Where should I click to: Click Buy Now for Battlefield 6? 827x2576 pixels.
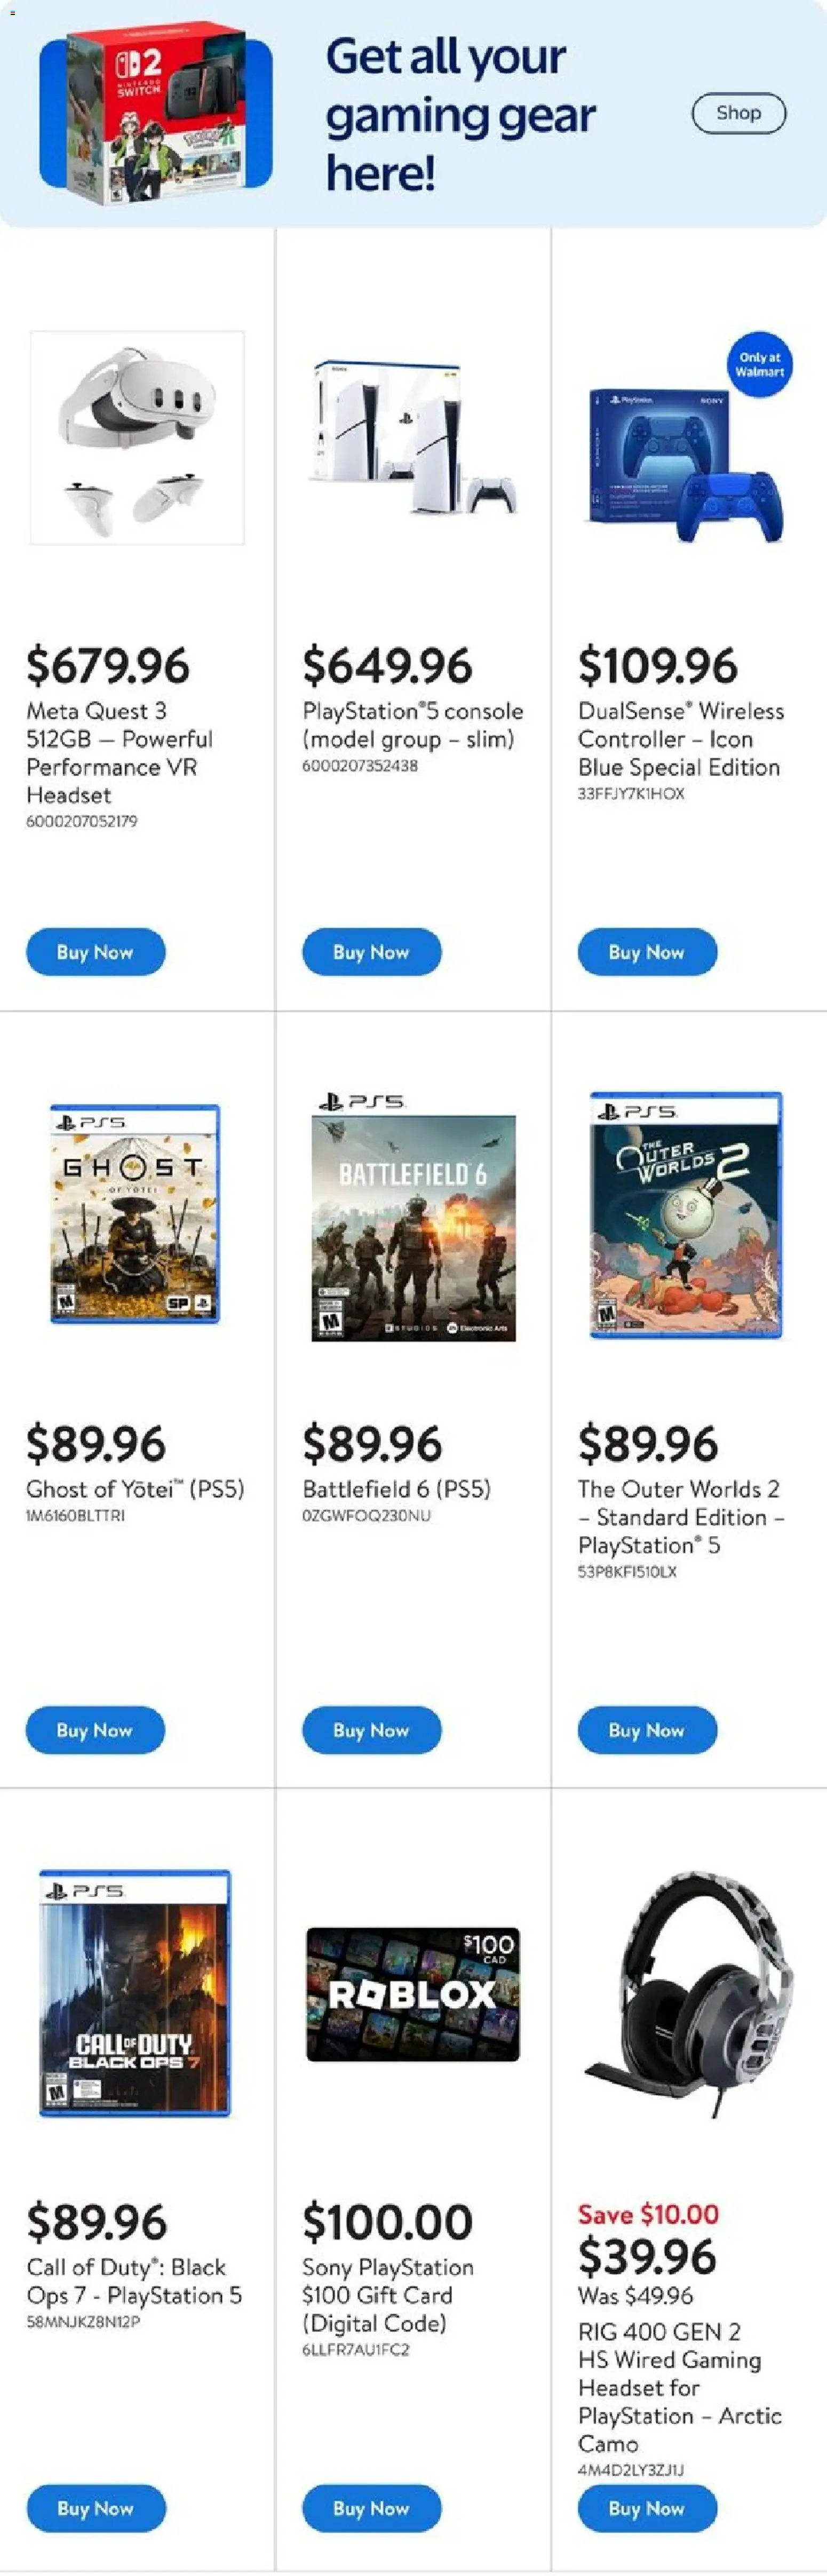pos(371,1730)
